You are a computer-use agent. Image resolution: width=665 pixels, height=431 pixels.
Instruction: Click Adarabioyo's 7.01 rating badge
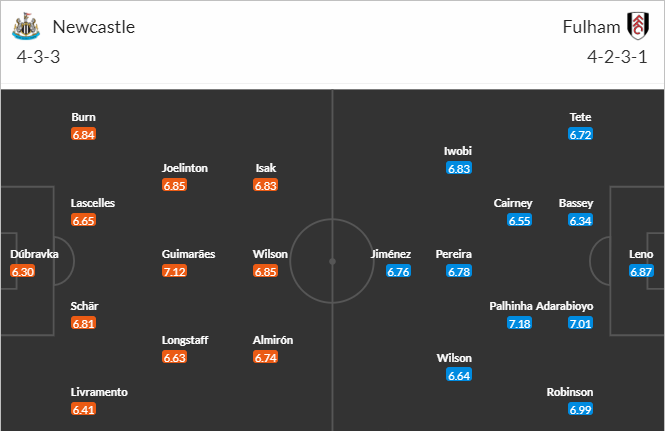coord(581,324)
